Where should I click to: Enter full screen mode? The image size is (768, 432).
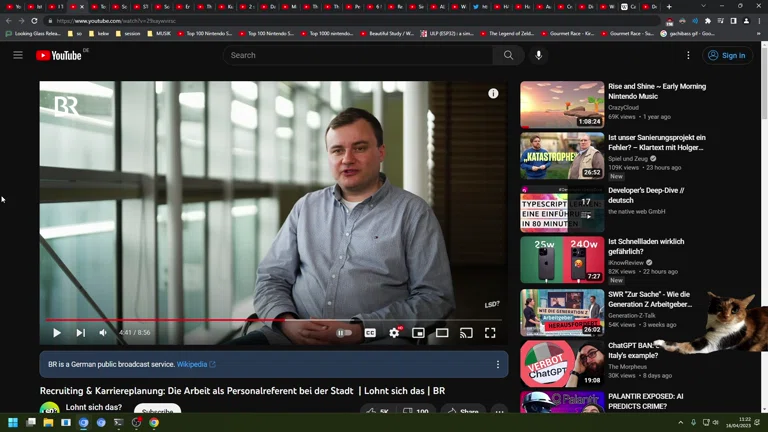tap(490, 333)
